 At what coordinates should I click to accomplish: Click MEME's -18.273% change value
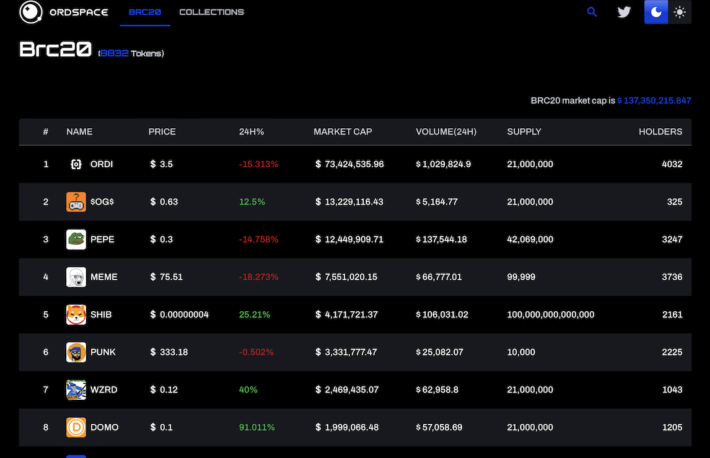click(x=259, y=277)
